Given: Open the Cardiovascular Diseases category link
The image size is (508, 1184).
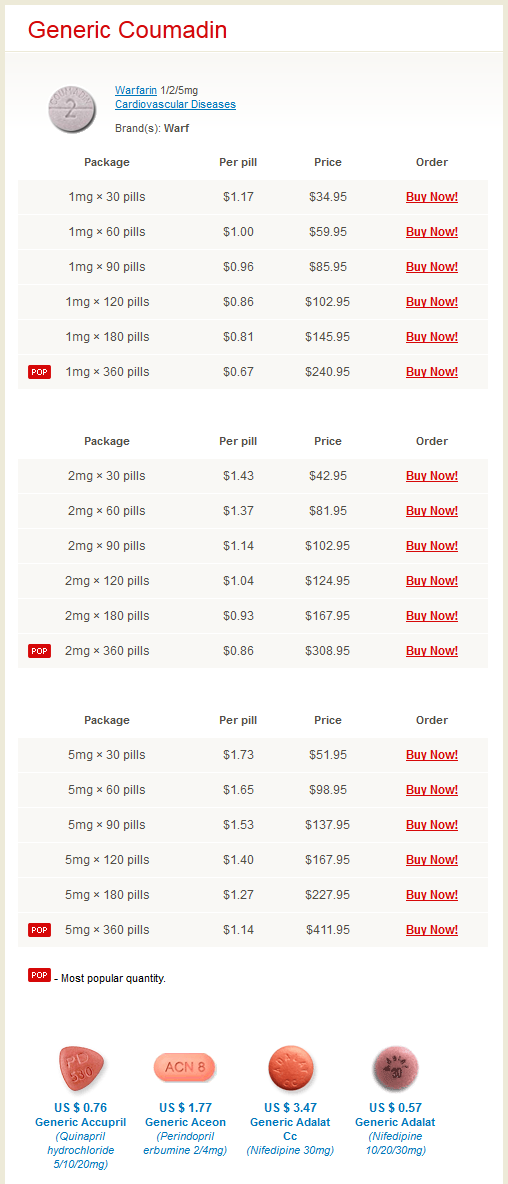Looking at the screenshot, I should point(175,104).
